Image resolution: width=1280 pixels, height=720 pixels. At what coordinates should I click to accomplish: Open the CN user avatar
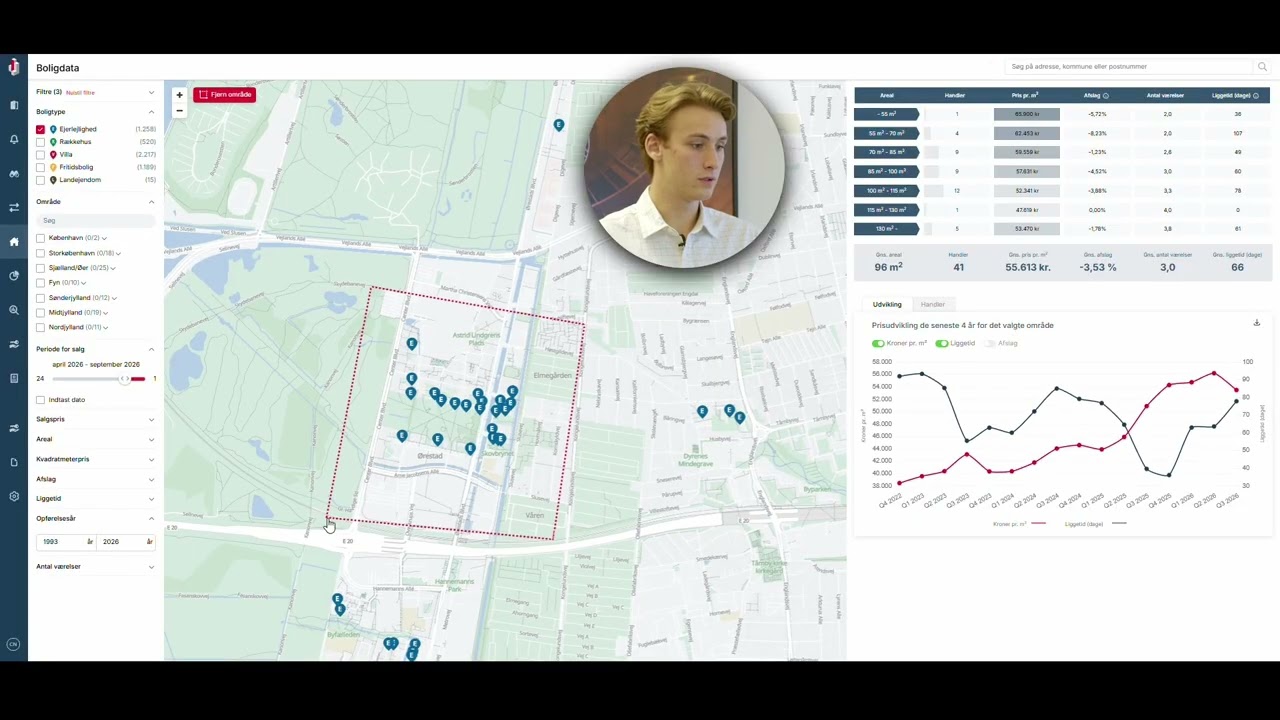(x=13, y=645)
